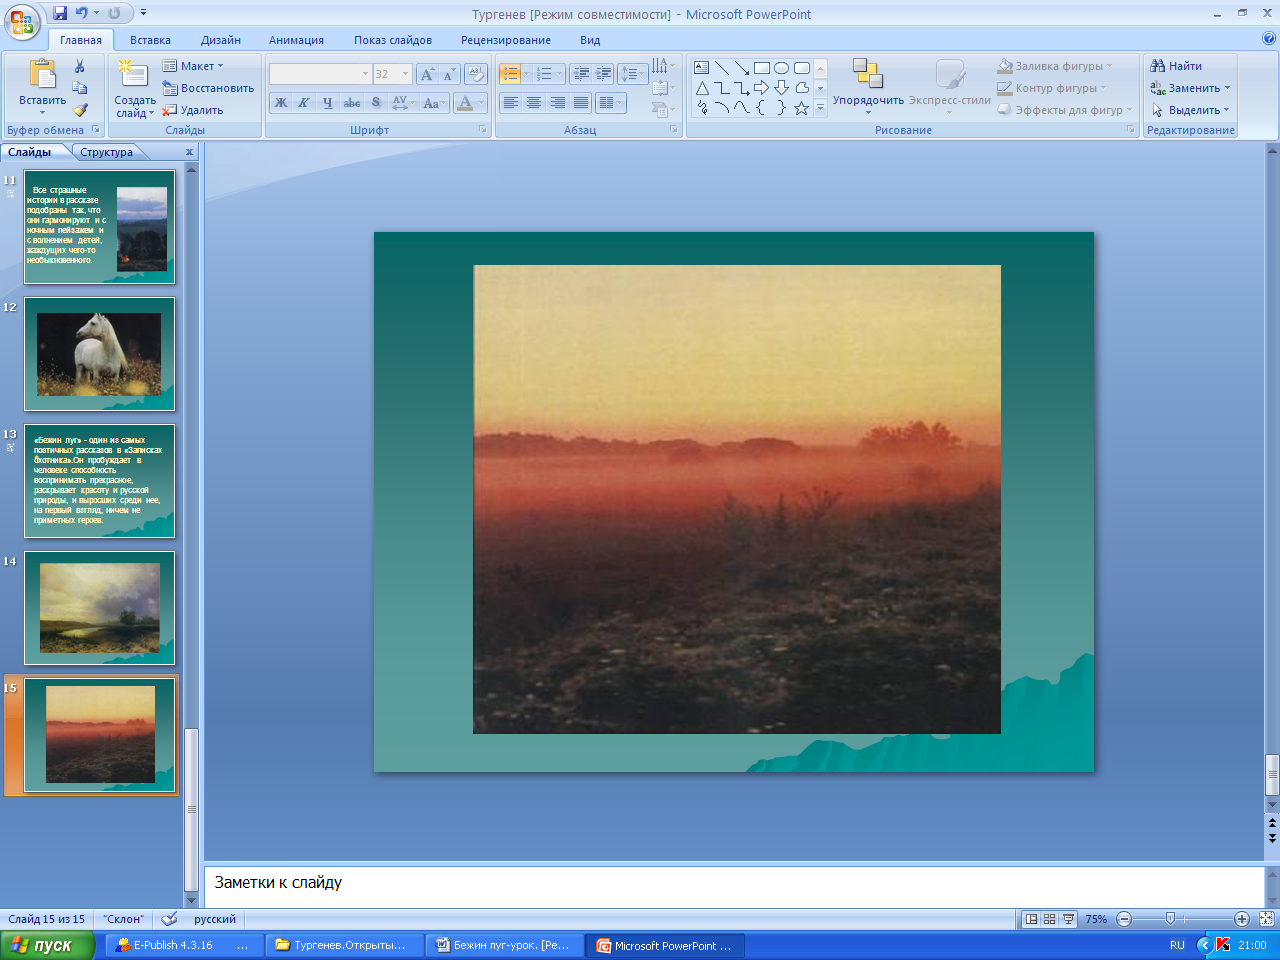Image resolution: width=1280 pixels, height=960 pixels.
Task: Save the presentation via quick access toolbar
Action: coord(60,13)
